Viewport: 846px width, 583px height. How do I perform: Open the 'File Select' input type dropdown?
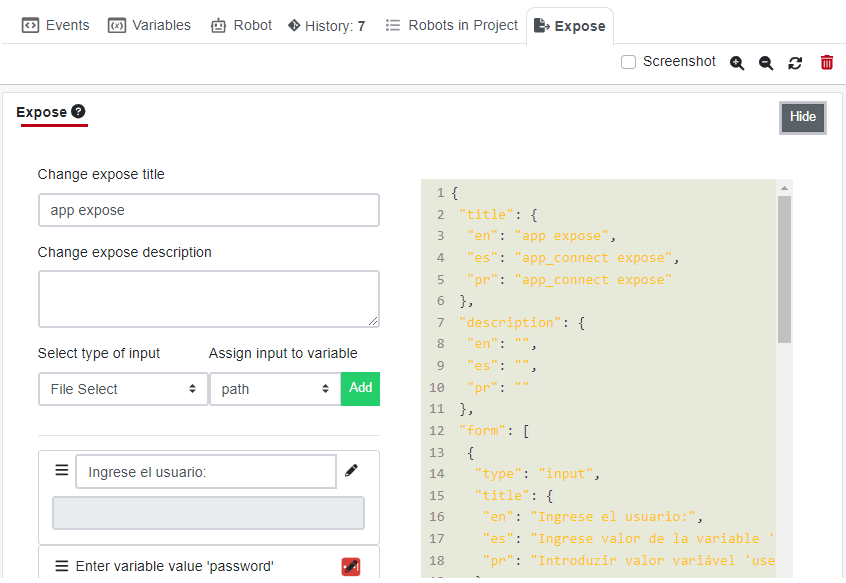tap(123, 388)
